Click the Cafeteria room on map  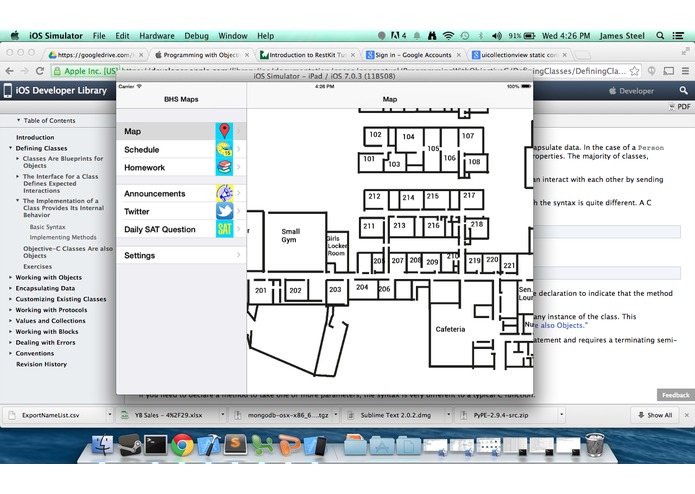450,329
